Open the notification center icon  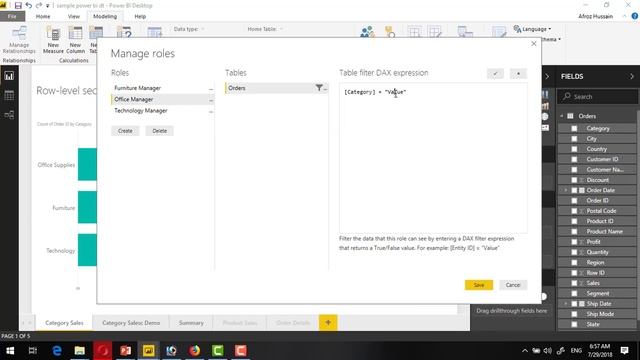(624, 351)
